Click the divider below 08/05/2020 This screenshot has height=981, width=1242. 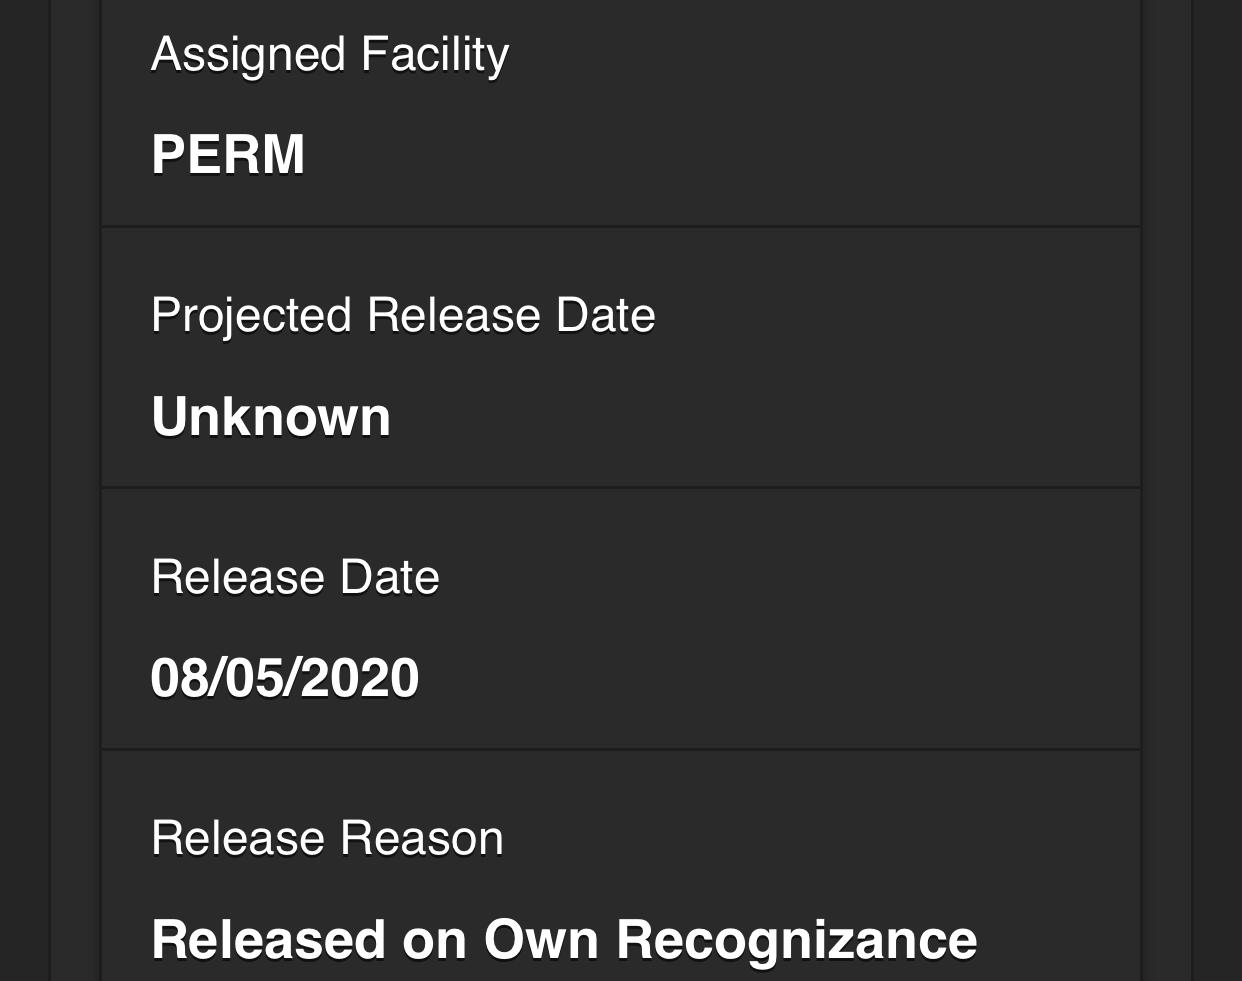620,749
